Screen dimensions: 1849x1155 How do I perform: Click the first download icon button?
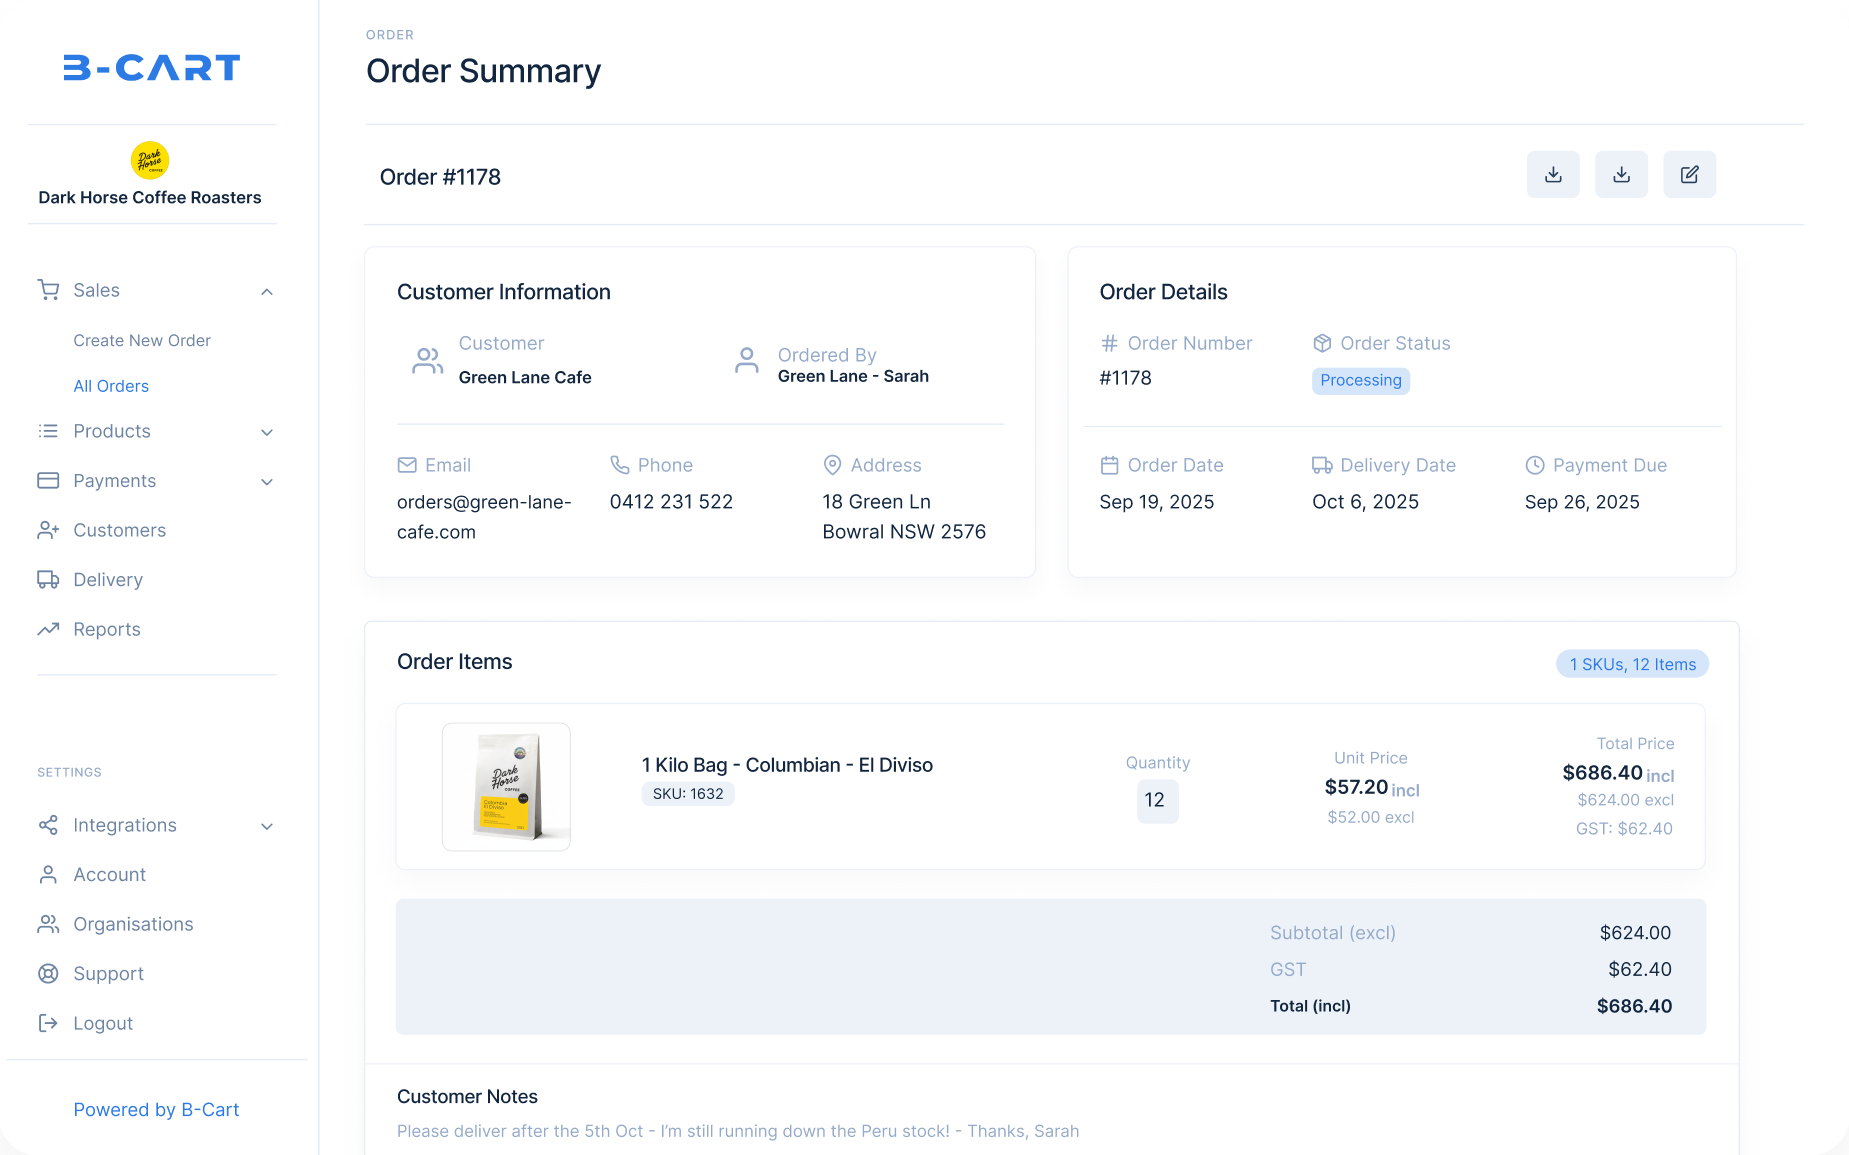[x=1553, y=175]
